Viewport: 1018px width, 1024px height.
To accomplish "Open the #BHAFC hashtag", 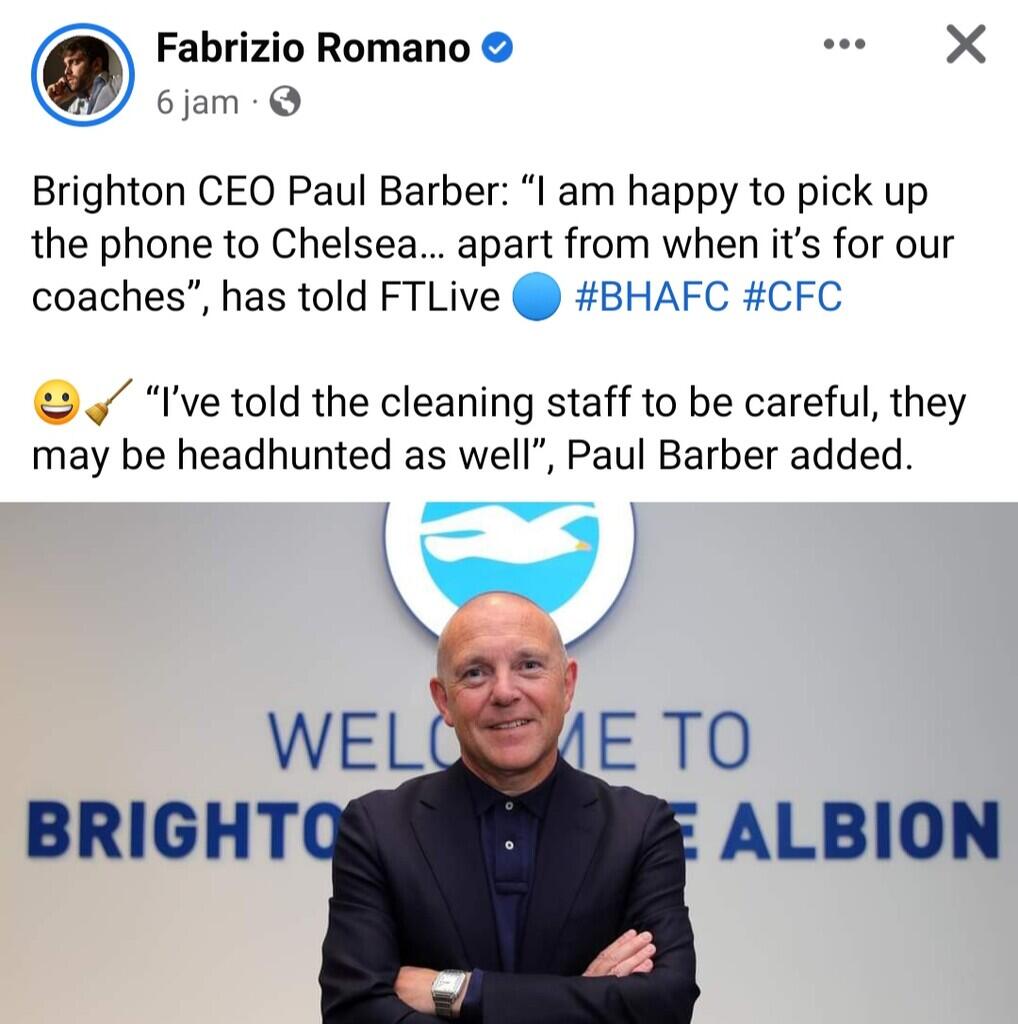I will (652, 297).
